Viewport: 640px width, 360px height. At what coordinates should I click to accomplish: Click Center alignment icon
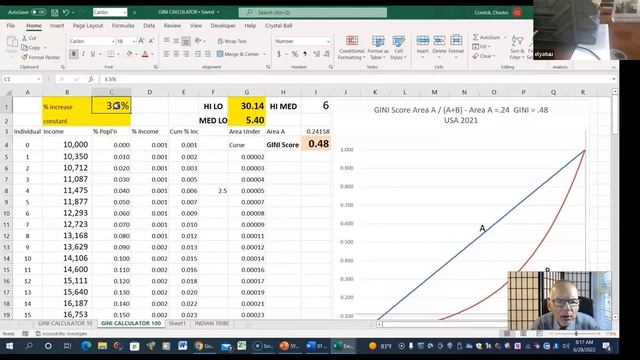click(176, 54)
